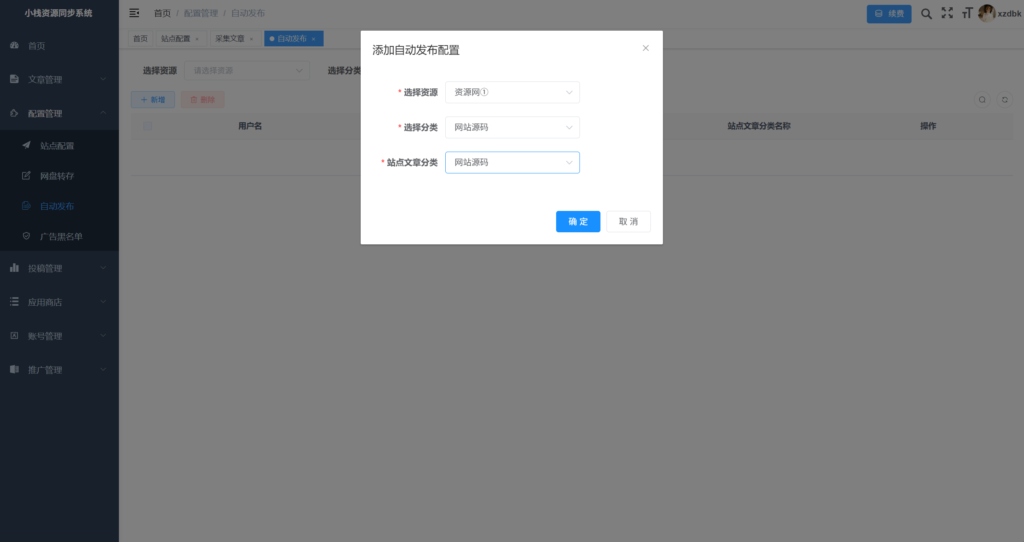The height and width of the screenshot is (542, 1024).
Task: Click the 操作 column header
Action: (928, 126)
